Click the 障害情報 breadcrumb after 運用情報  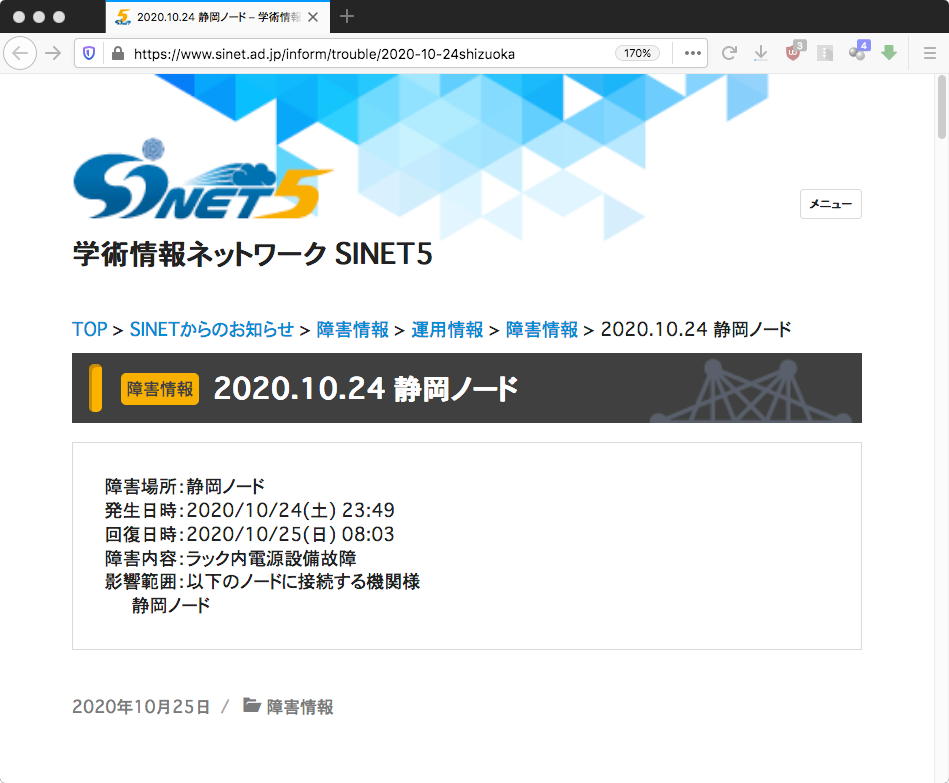coord(542,329)
